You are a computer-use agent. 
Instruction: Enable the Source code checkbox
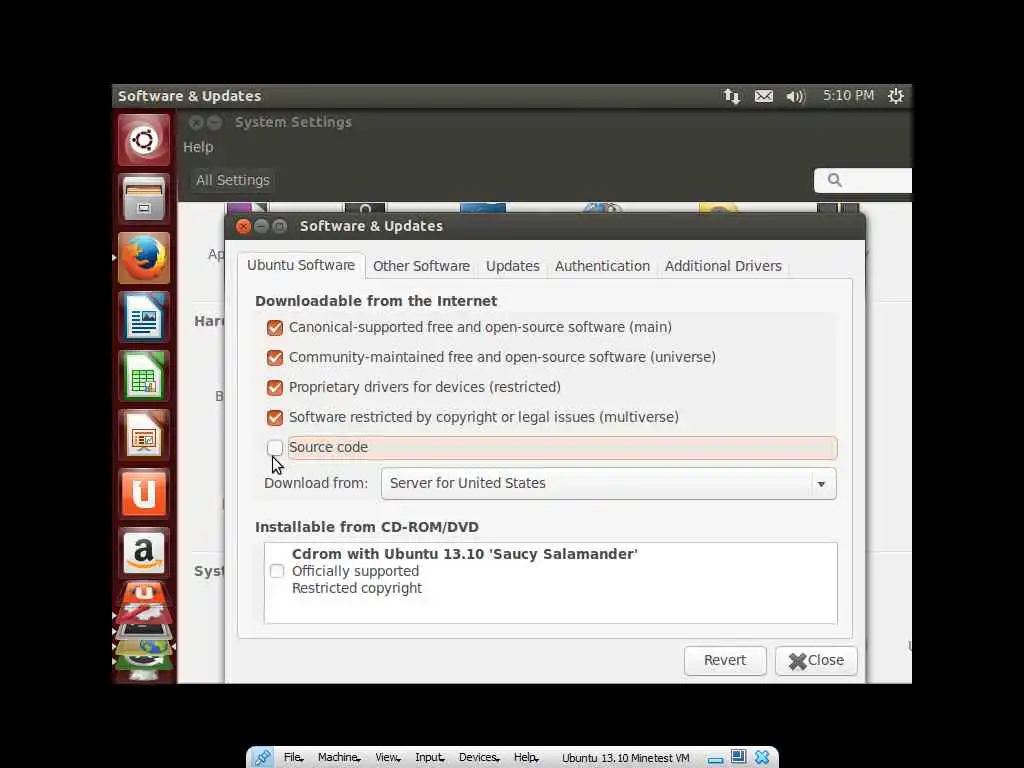point(275,447)
